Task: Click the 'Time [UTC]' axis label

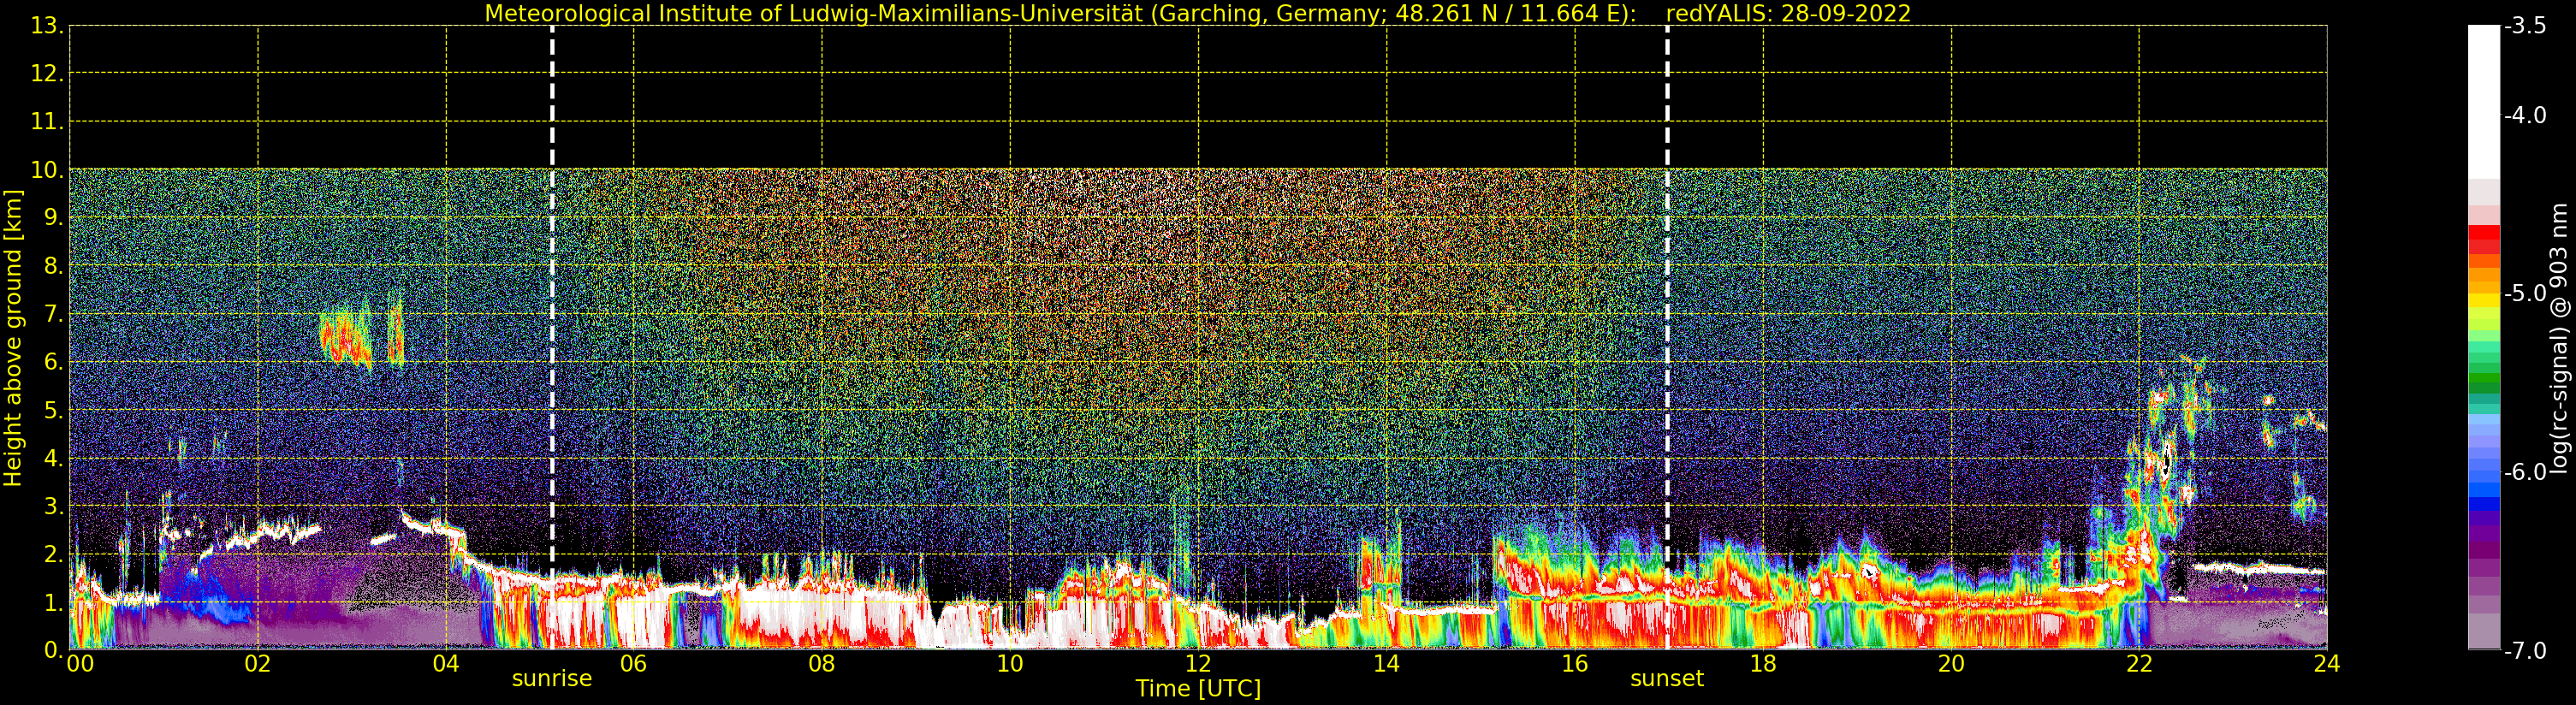Action: click(1198, 689)
